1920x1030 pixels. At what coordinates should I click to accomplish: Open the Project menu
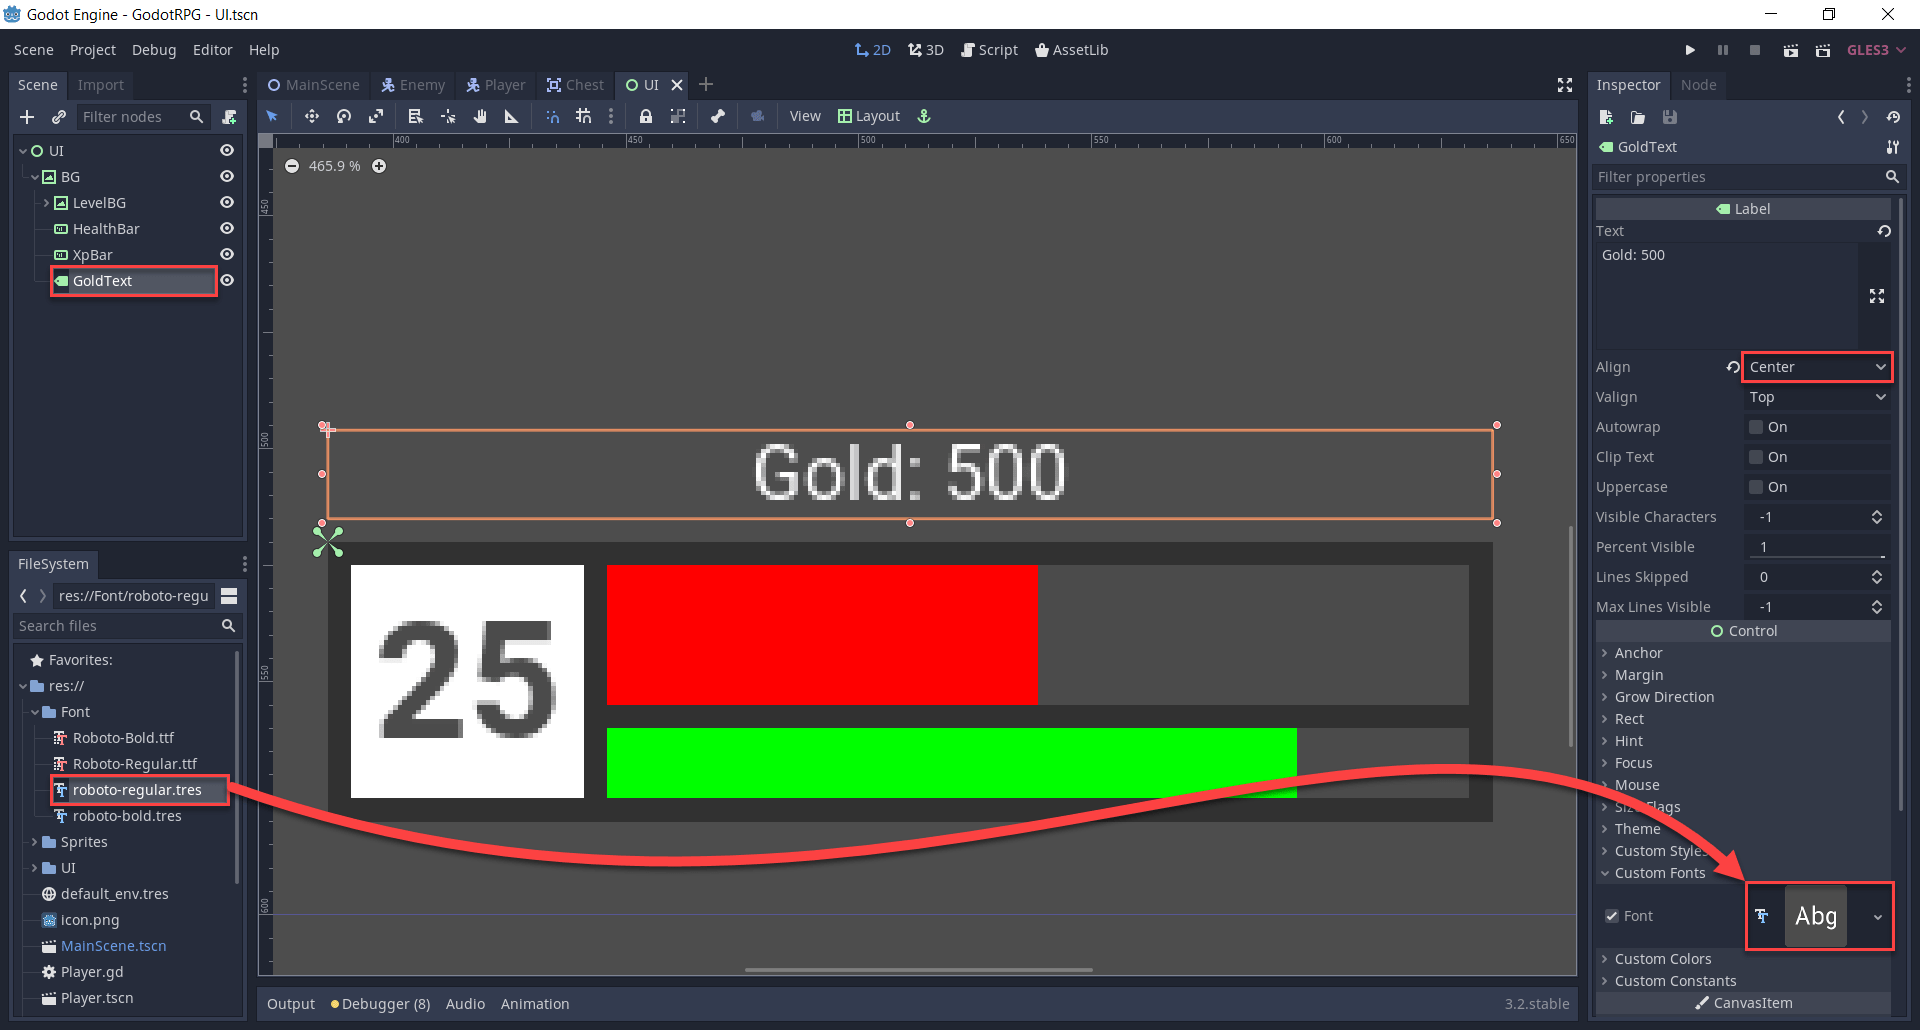92,49
